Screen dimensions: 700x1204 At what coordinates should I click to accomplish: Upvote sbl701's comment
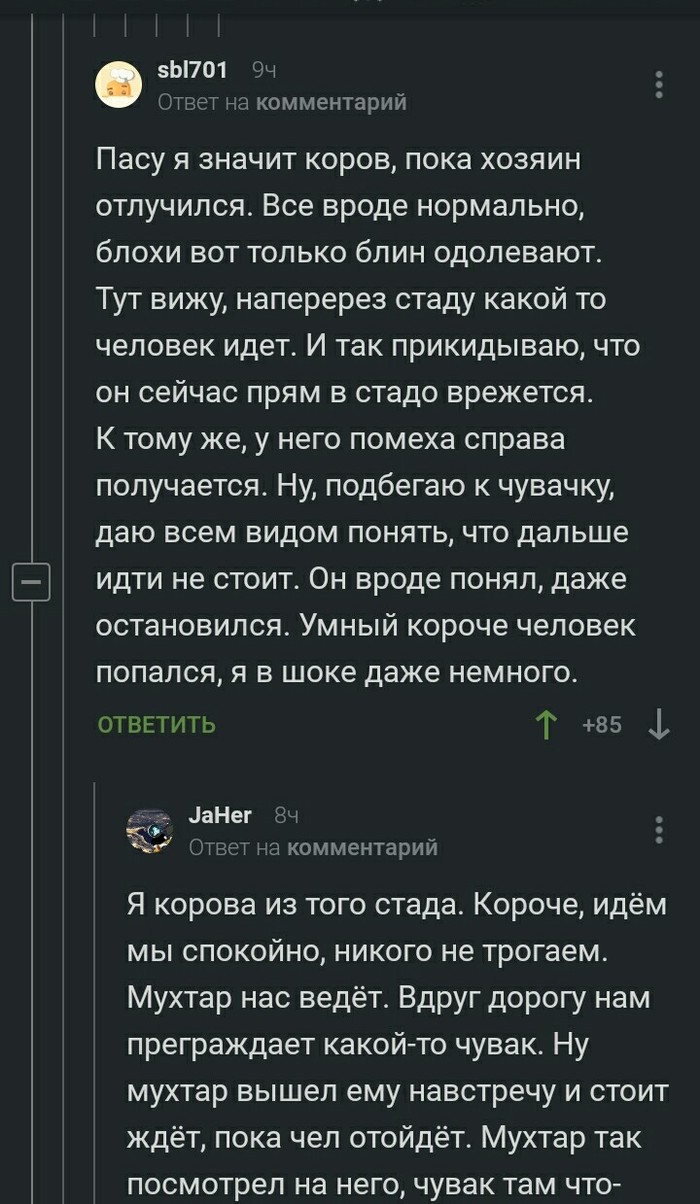(545, 724)
